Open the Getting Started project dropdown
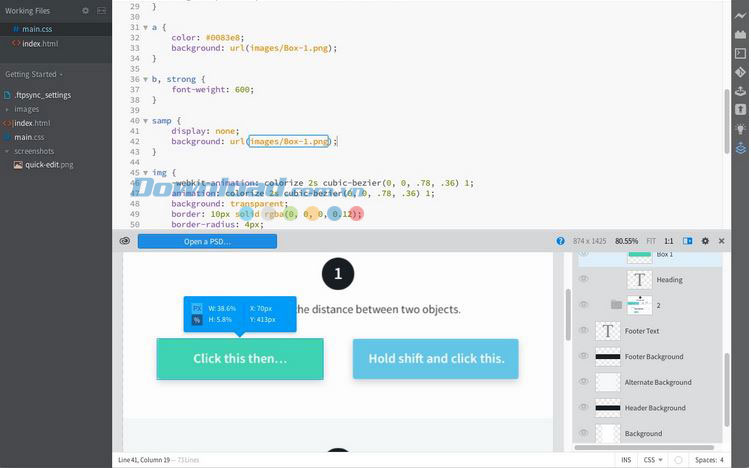This screenshot has height=468, width=751. [33, 74]
